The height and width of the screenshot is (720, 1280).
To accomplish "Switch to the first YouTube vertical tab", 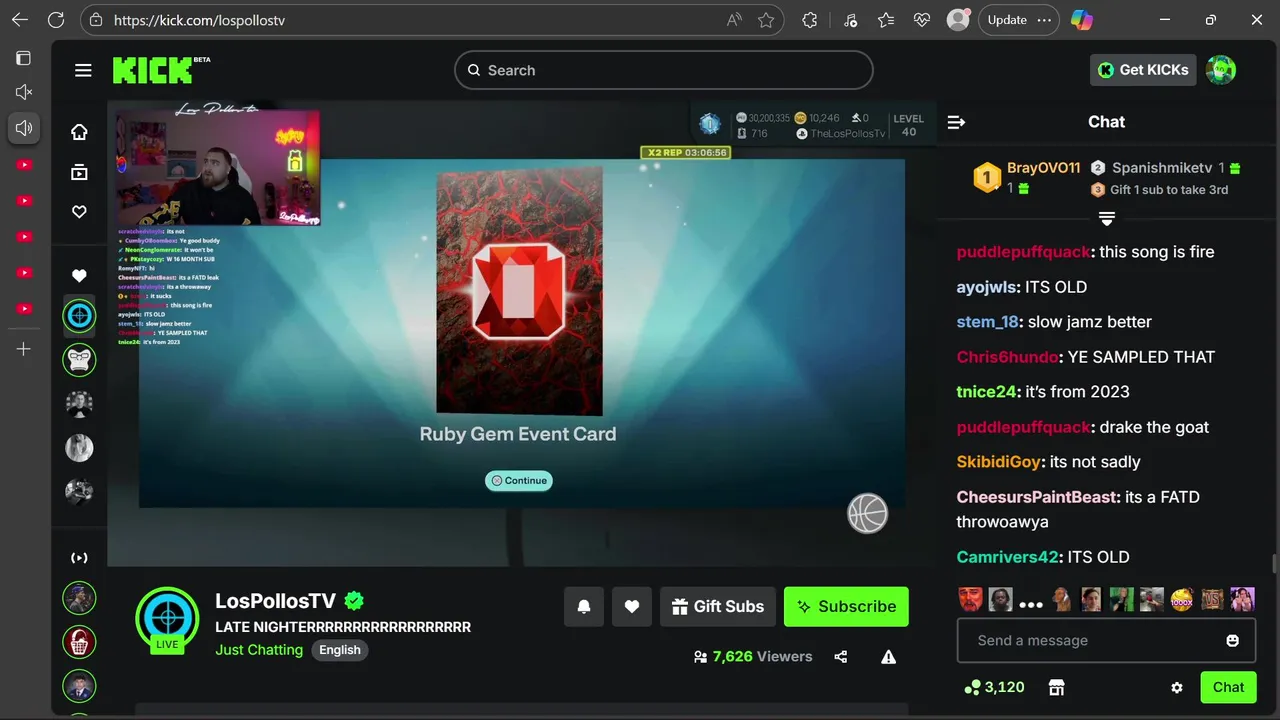I will pyautogui.click(x=24, y=164).
